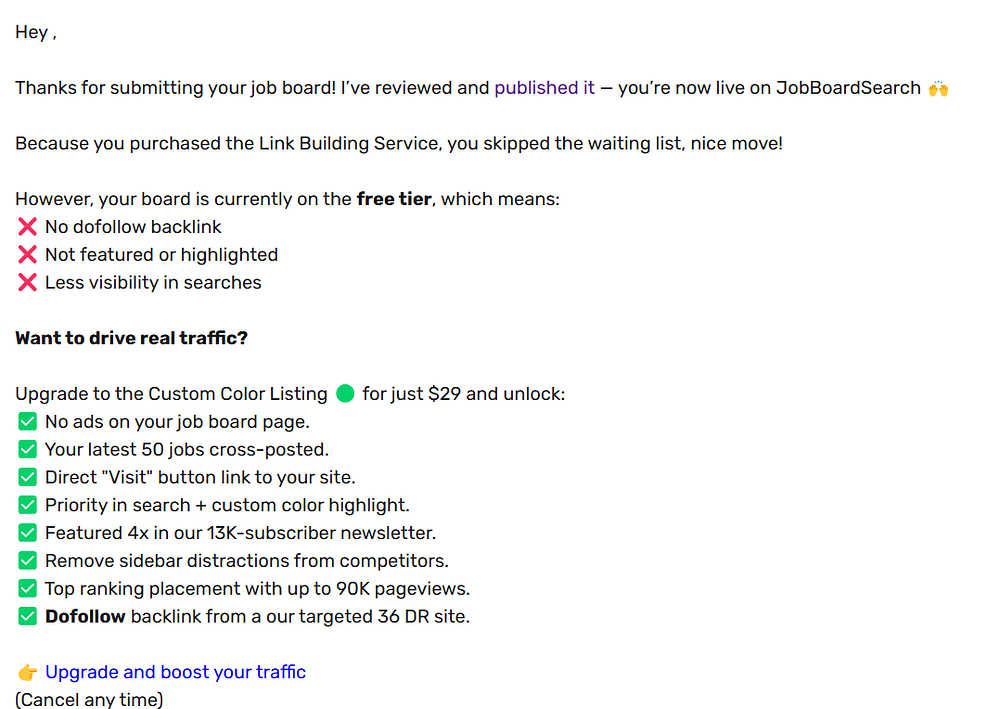Viewport: 1000px width, 709px height.
Task: Click the checkmark beside 'Direct Visit button link'
Action: tap(27, 477)
